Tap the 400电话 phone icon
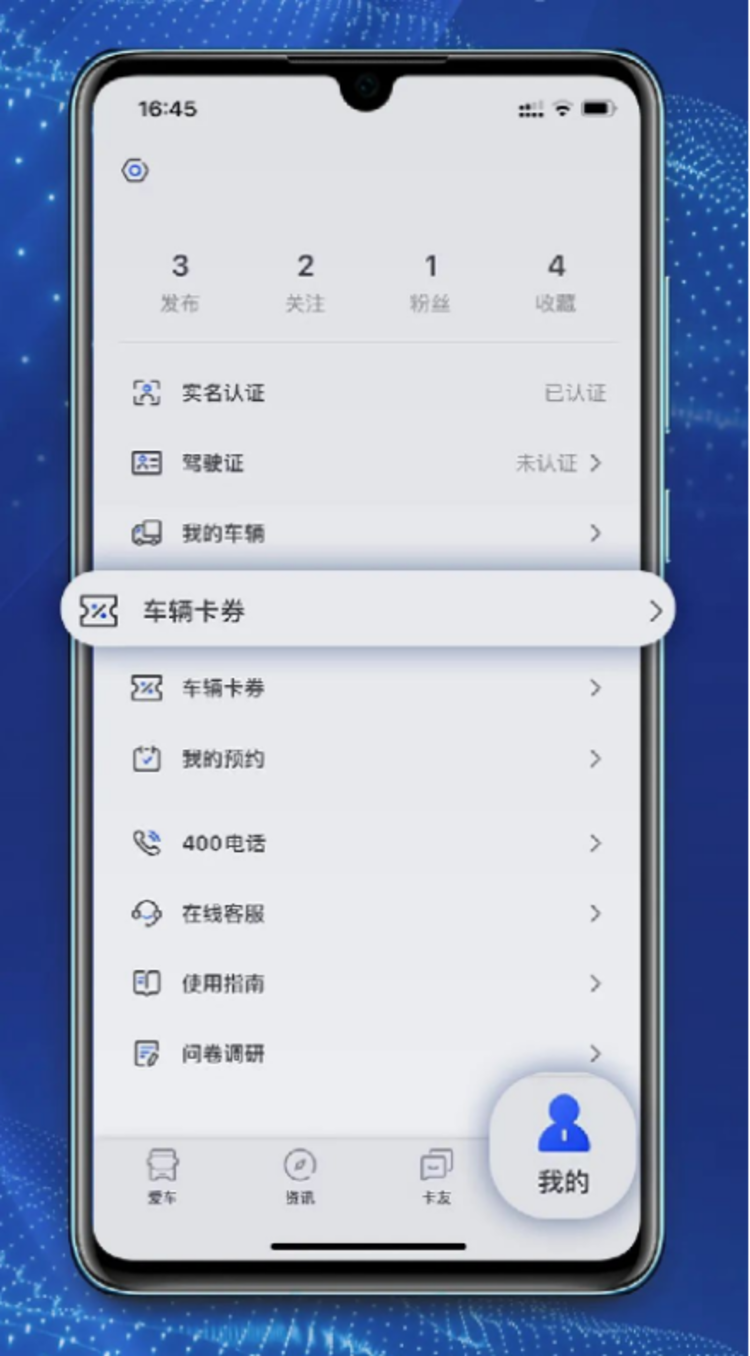The image size is (750, 1356). [146, 843]
